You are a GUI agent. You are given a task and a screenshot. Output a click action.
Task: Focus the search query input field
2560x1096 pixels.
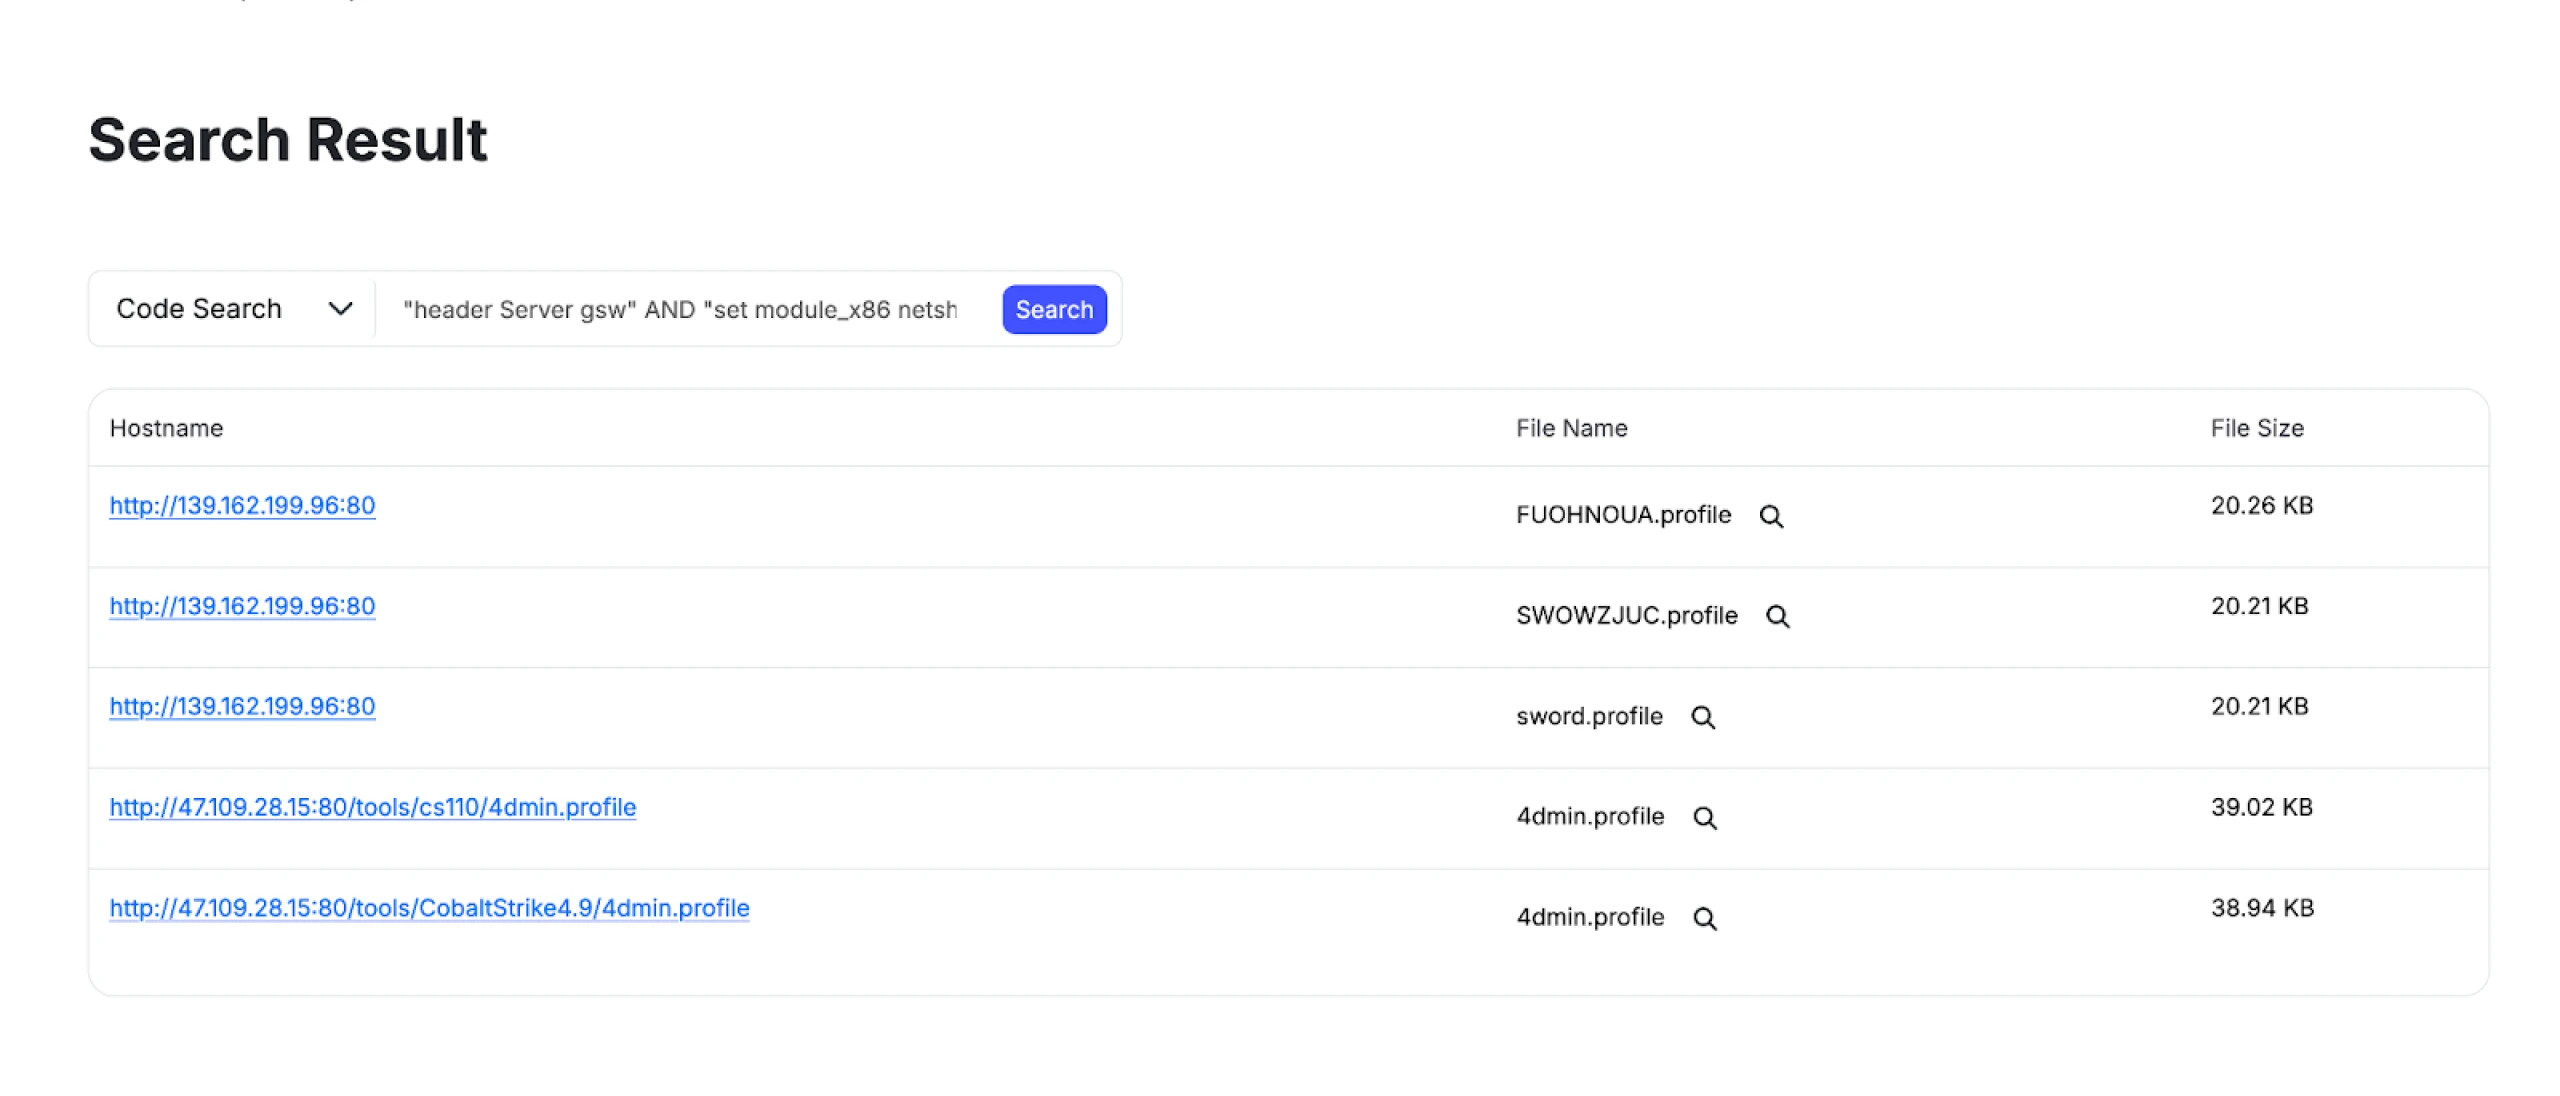(680, 310)
